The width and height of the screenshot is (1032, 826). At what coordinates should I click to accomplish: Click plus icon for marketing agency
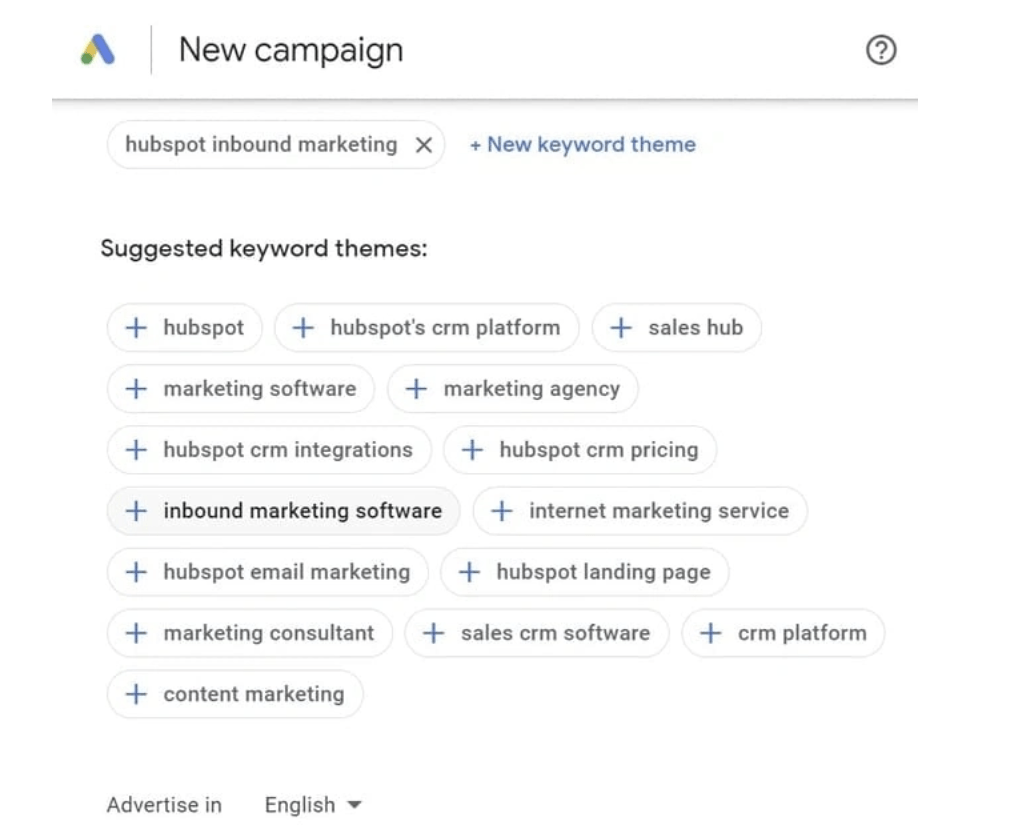(416, 388)
